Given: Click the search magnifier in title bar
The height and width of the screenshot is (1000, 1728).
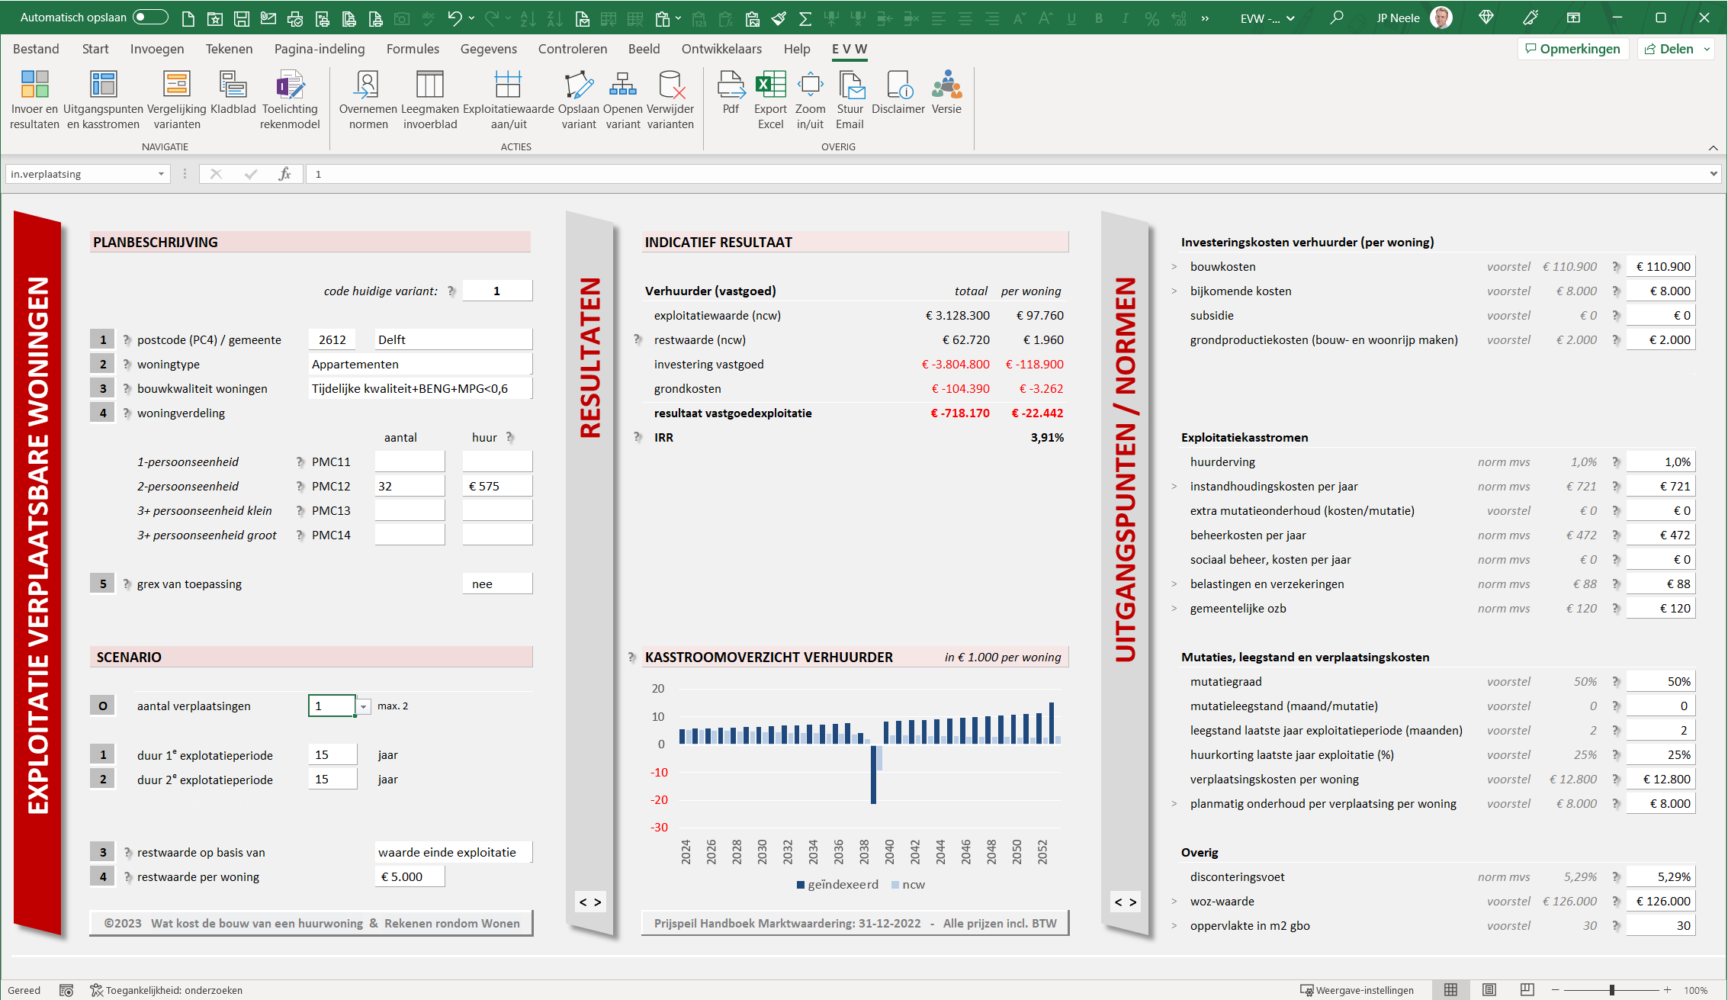Looking at the screenshot, I should click(1337, 18).
